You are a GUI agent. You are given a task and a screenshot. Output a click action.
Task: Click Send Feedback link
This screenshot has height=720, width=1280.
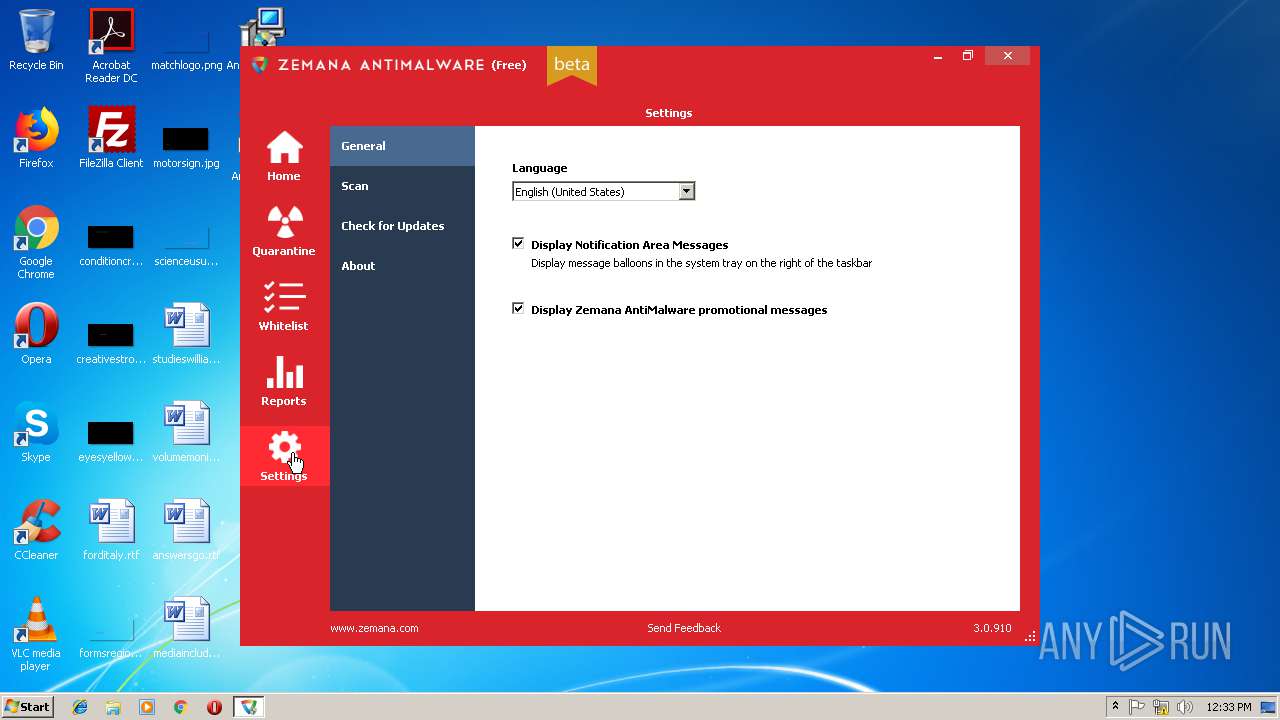click(684, 628)
